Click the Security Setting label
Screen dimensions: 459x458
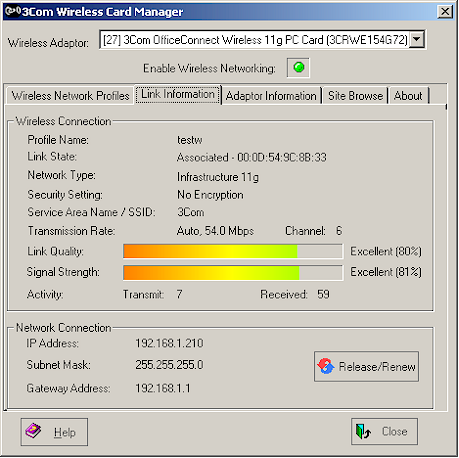coord(65,195)
